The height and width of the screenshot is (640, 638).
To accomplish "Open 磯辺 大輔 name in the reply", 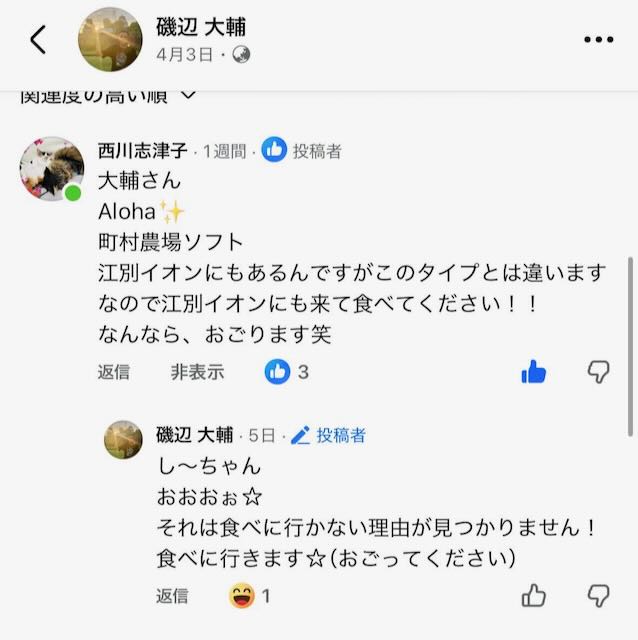I will (x=195, y=435).
